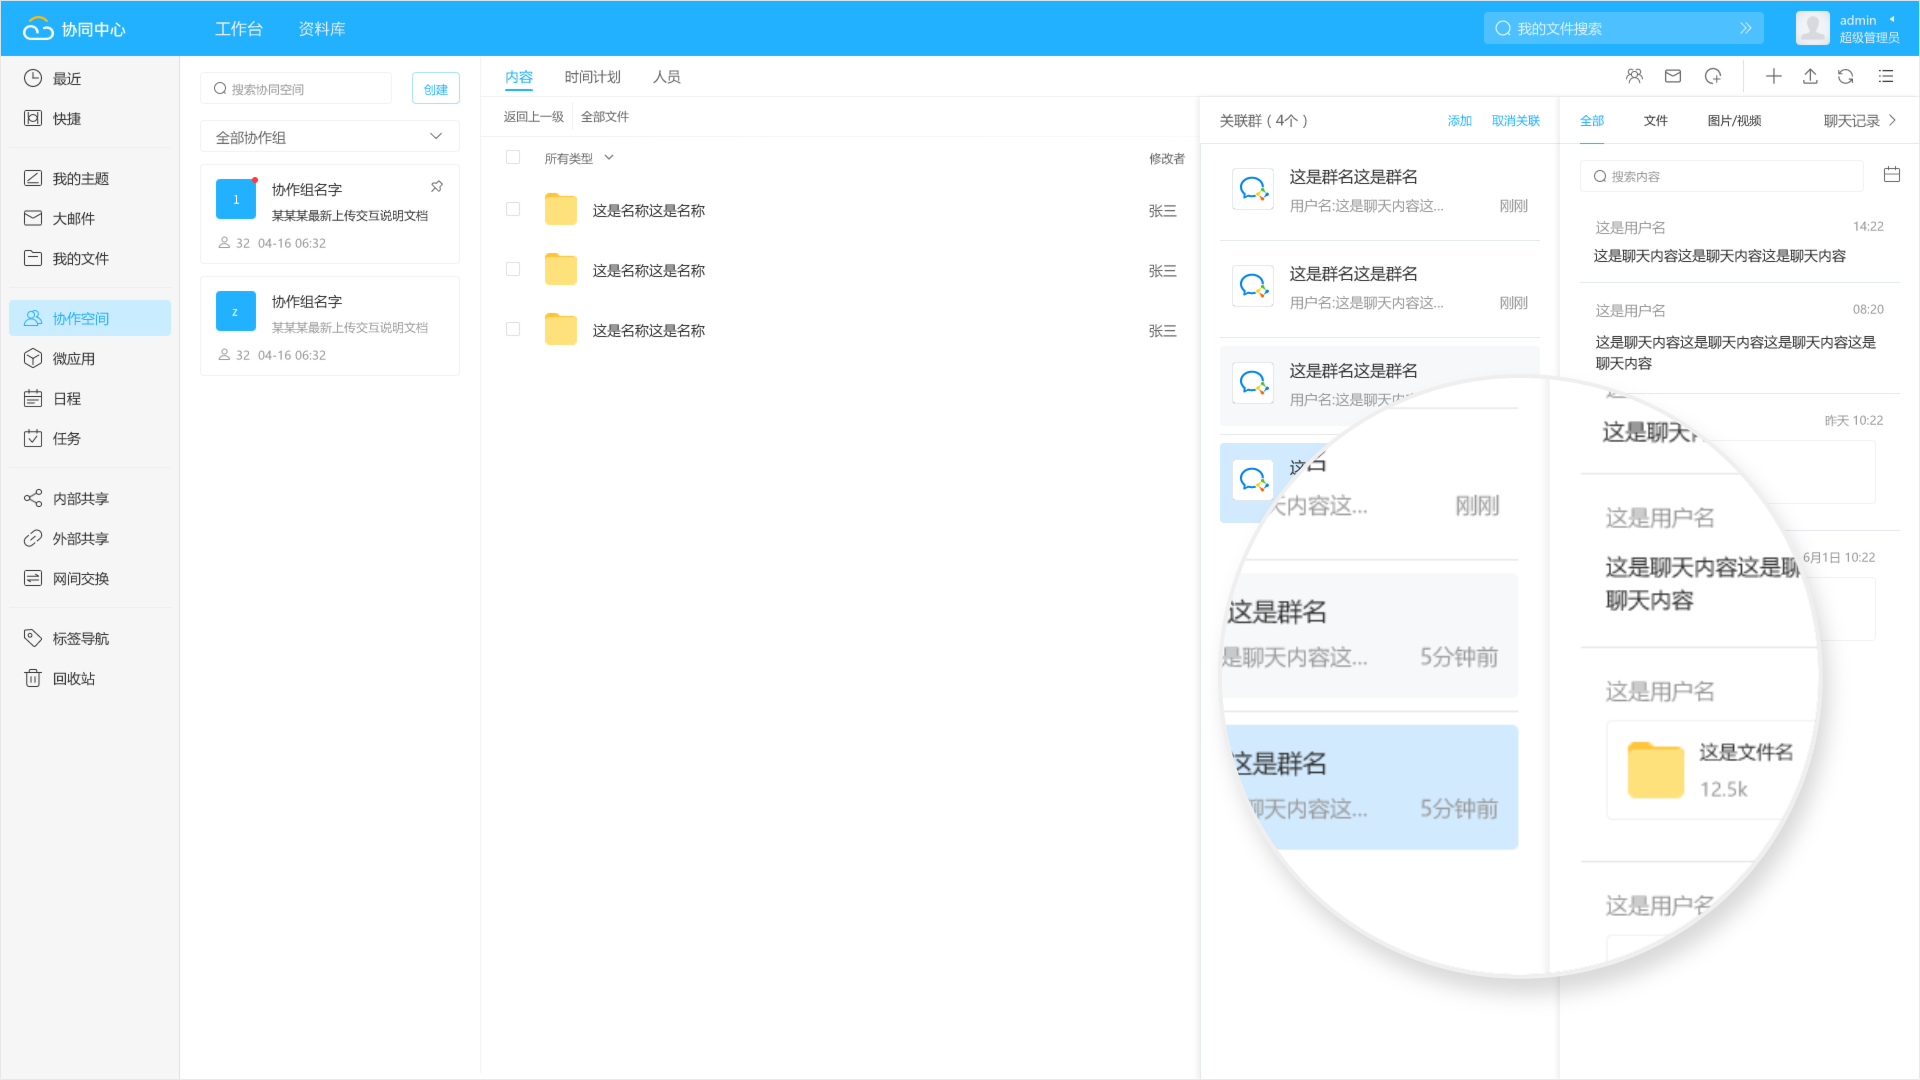Open the 任务 tasks section

pos(67,438)
